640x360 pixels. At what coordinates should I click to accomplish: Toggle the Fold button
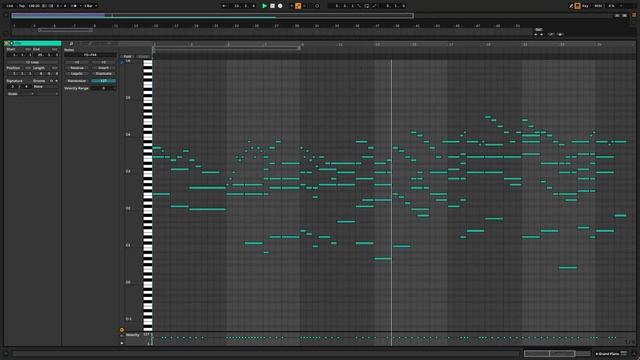pos(127,56)
